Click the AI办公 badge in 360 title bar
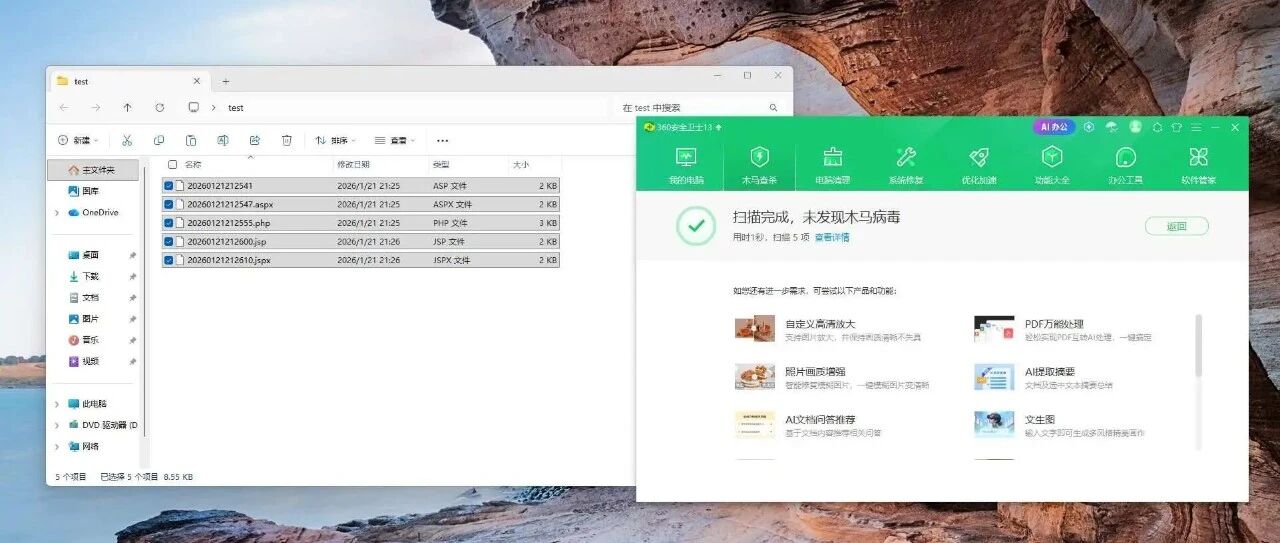The height and width of the screenshot is (543, 1280). point(1054,127)
